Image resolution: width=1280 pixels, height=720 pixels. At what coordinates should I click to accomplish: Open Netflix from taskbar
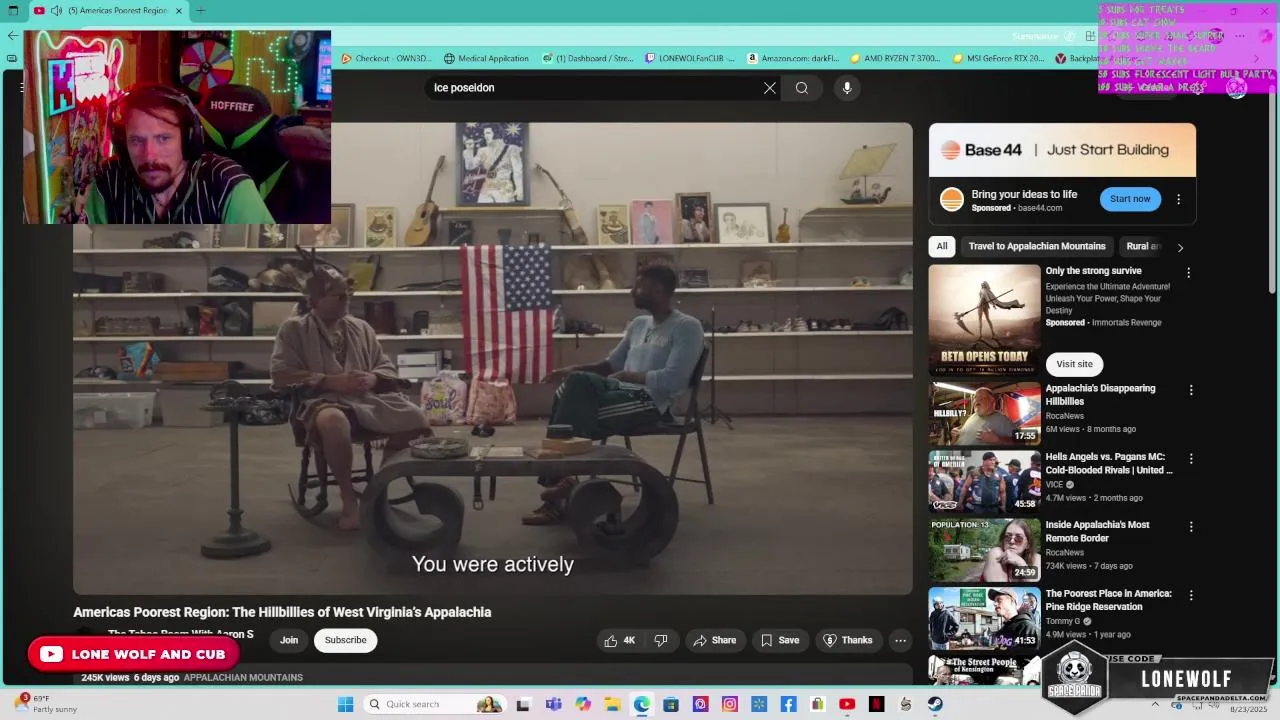(876, 704)
